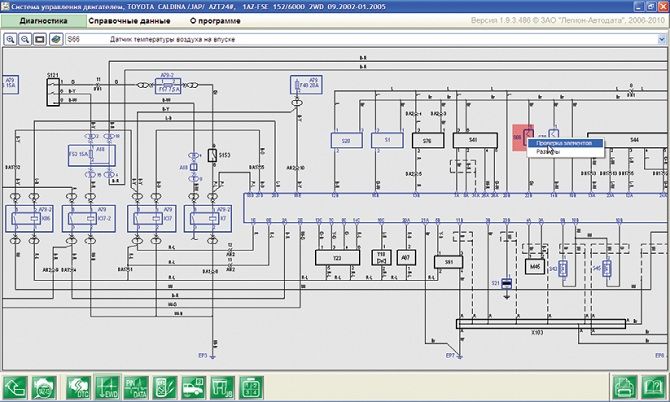Open the JB junction block icon
This screenshot has height=402, width=670.
click(x=223, y=387)
